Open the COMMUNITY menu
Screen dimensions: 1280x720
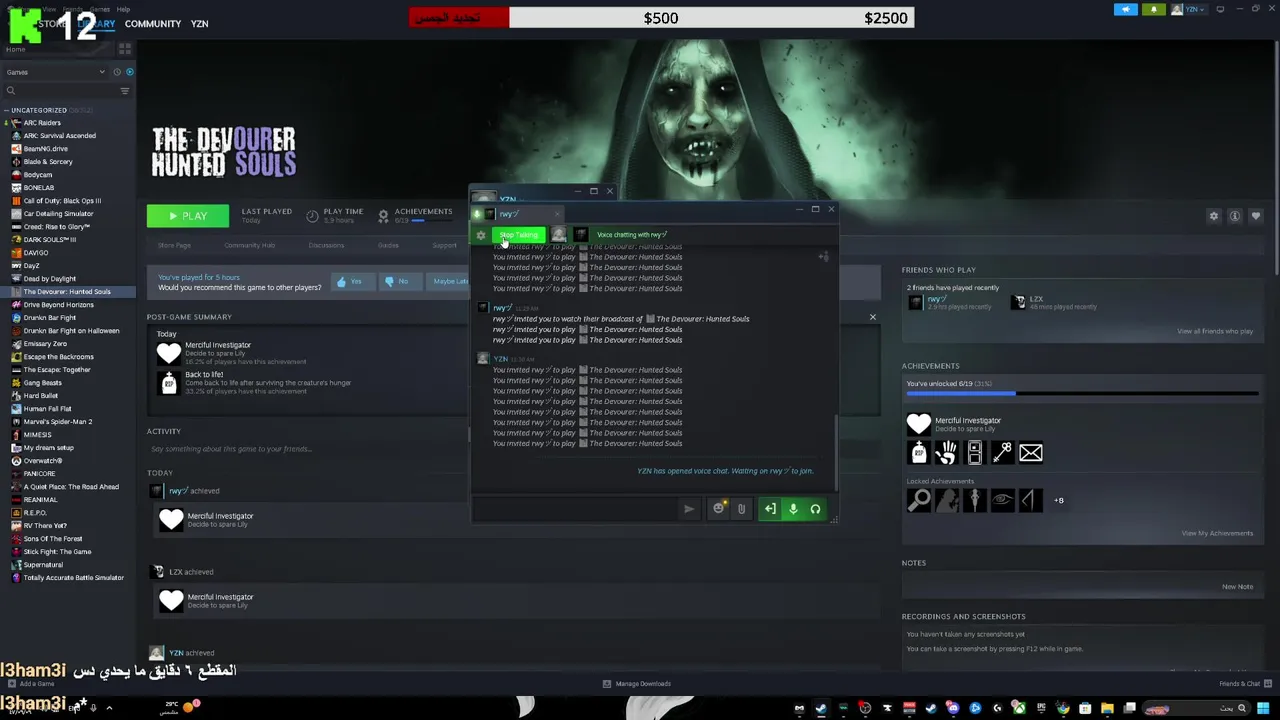click(x=153, y=24)
